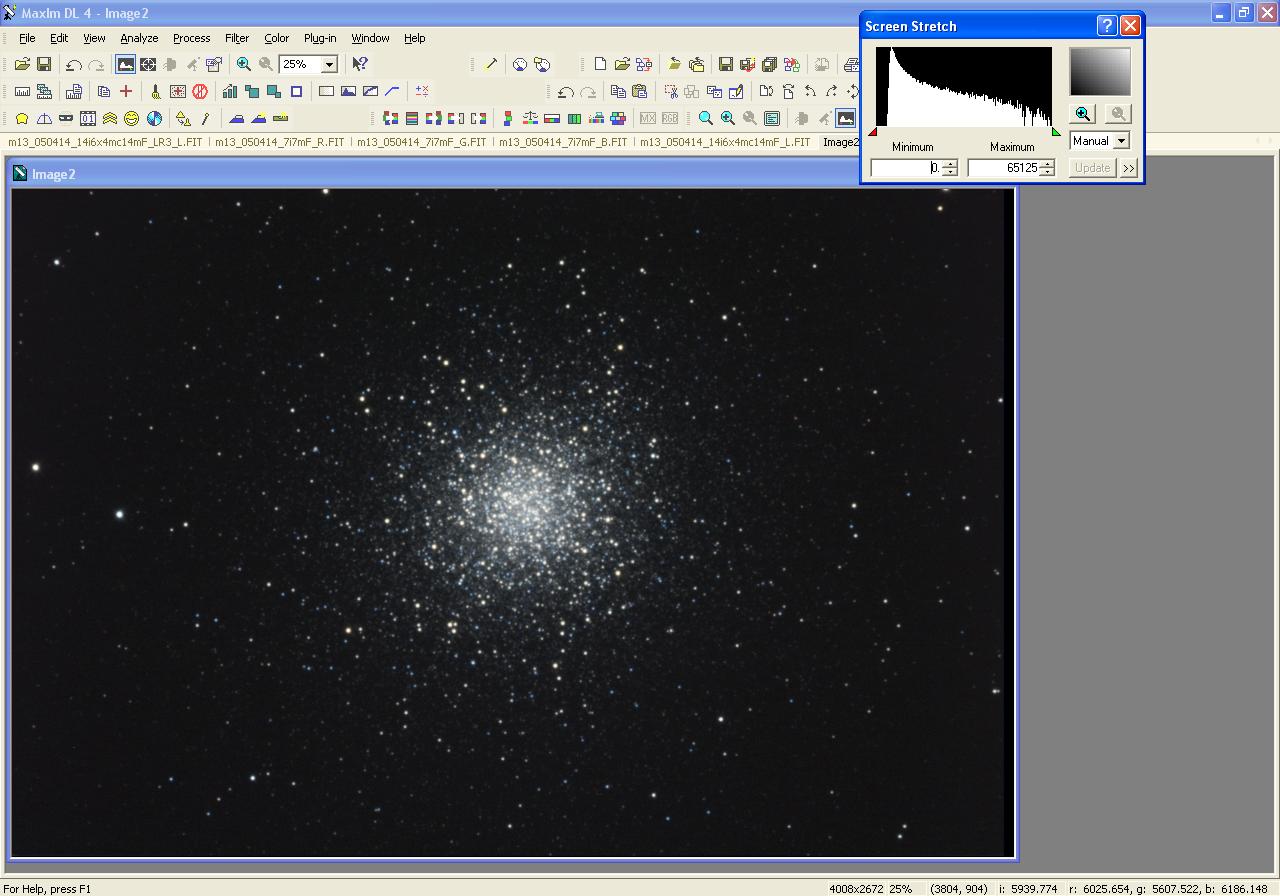Screen dimensions: 1280x896
Task: Click the smiley face filter icon
Action: [131, 118]
